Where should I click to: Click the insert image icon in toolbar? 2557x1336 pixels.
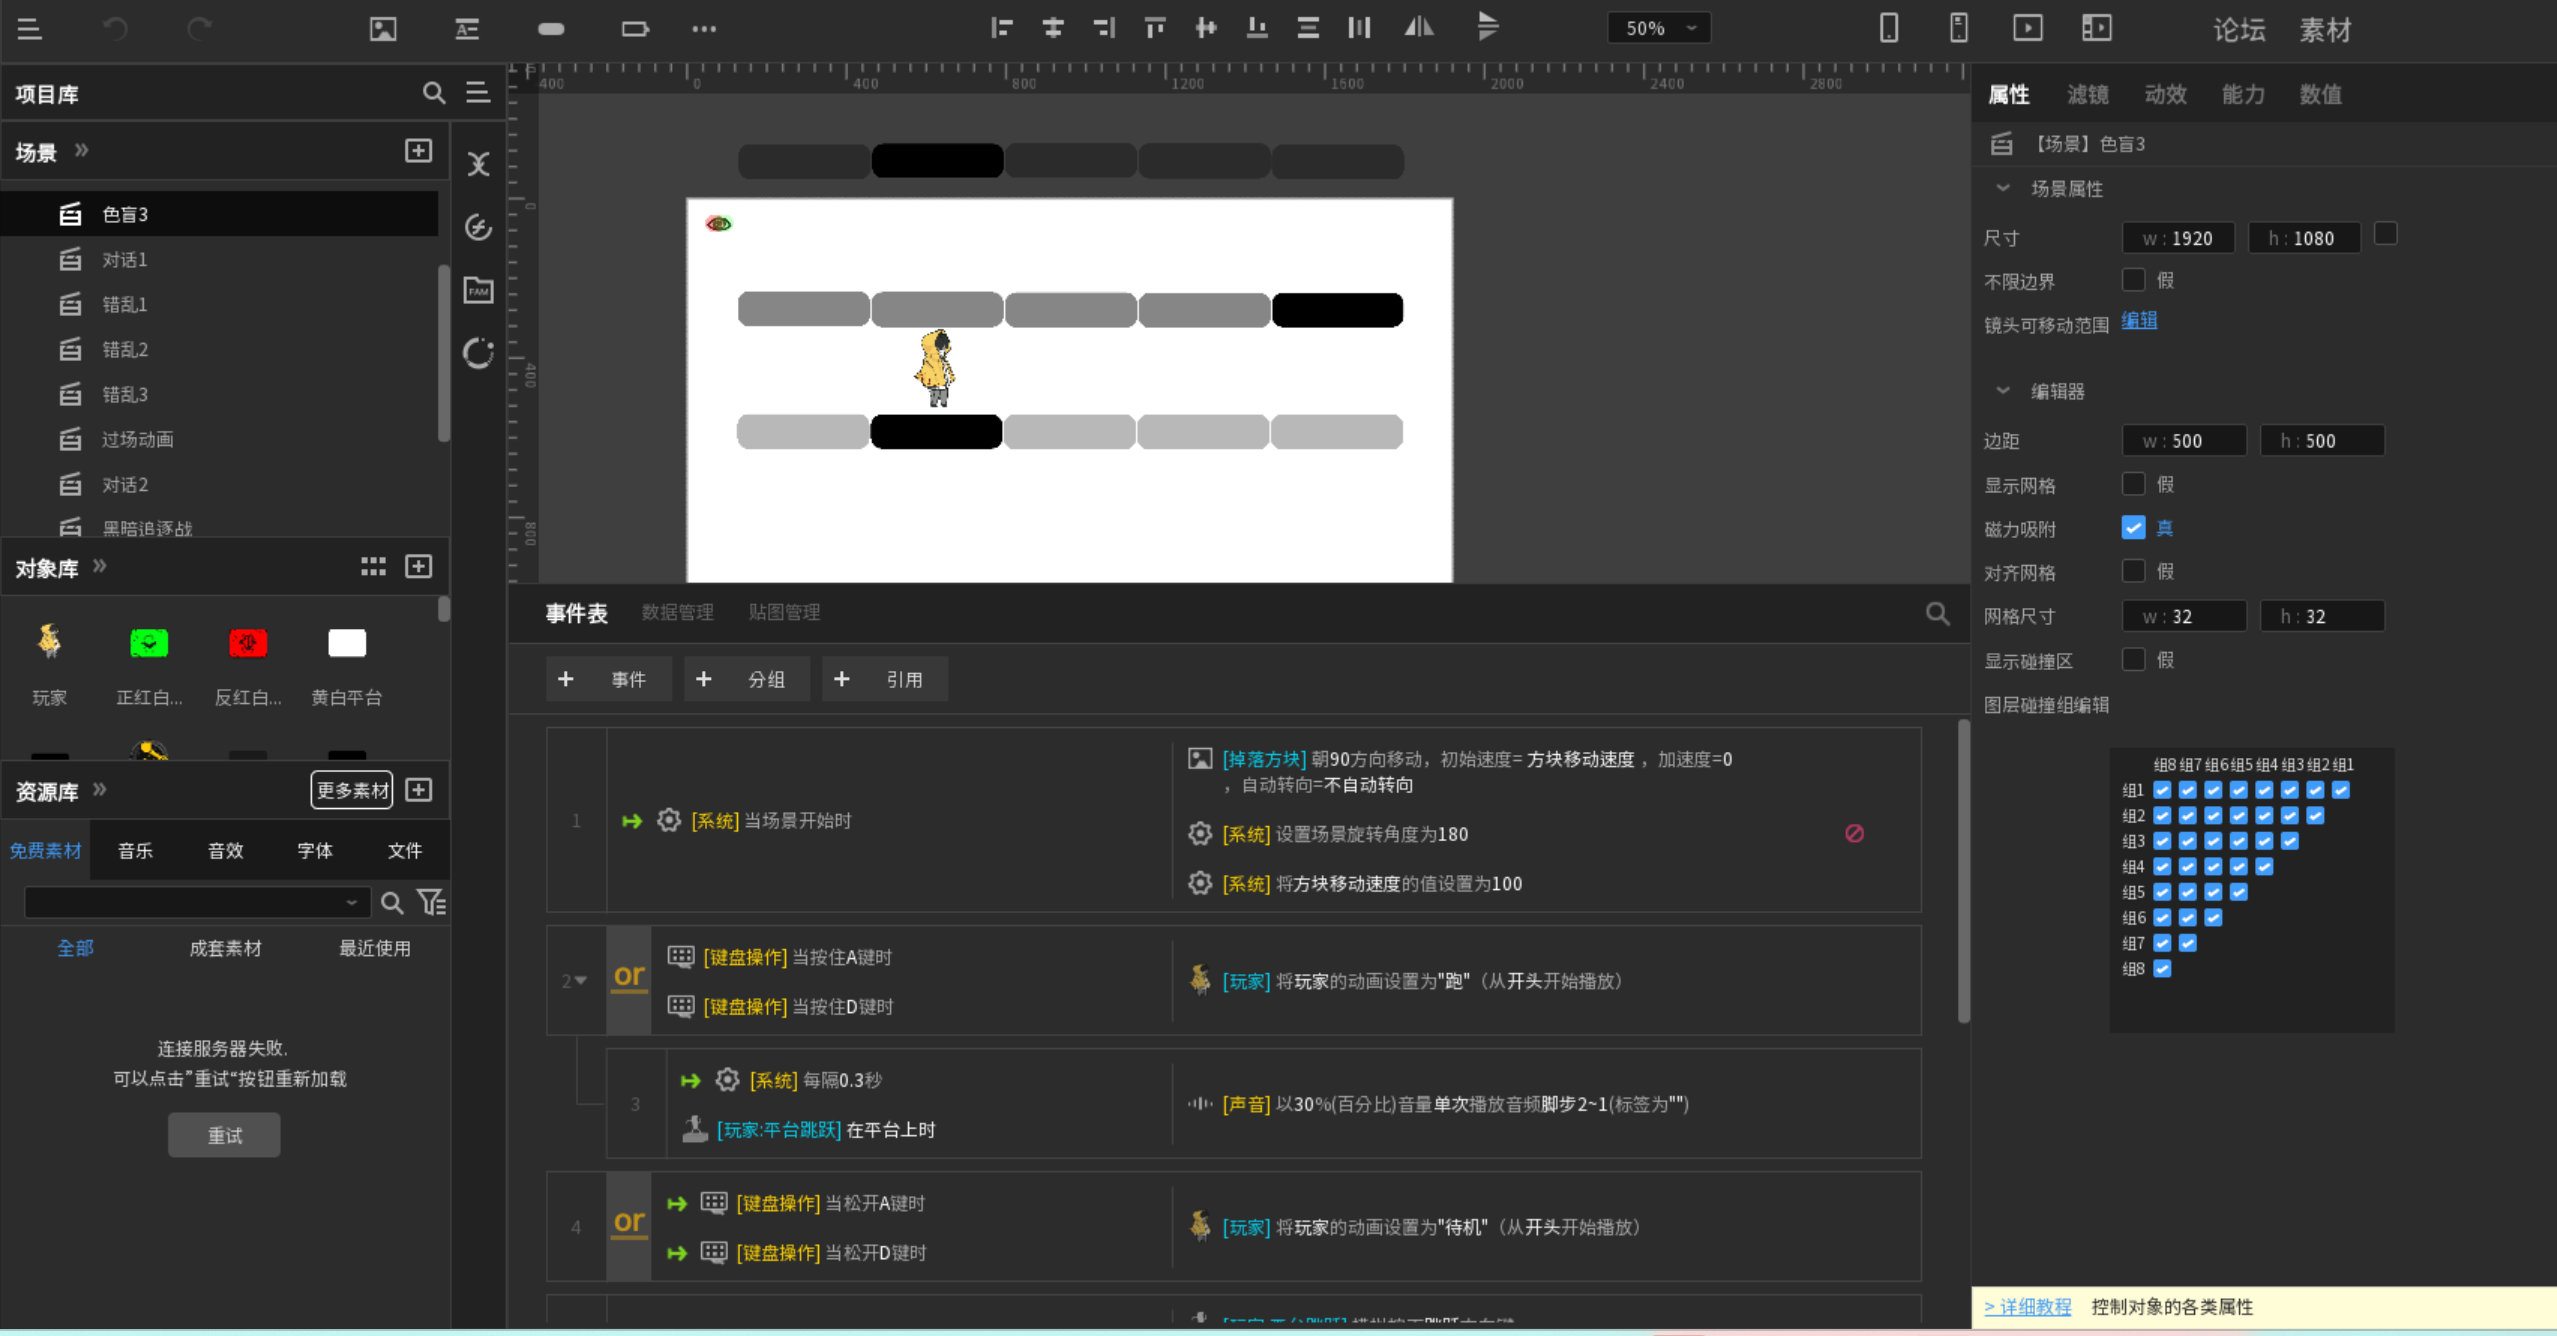[383, 28]
